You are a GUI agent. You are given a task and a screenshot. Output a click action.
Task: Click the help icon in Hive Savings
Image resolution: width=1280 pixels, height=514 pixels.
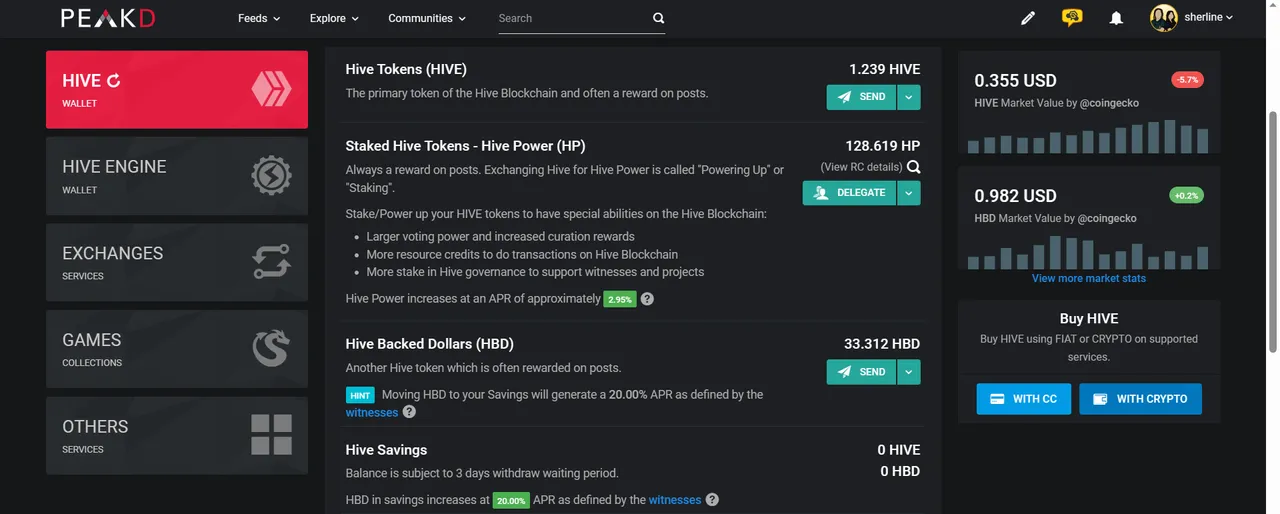712,500
